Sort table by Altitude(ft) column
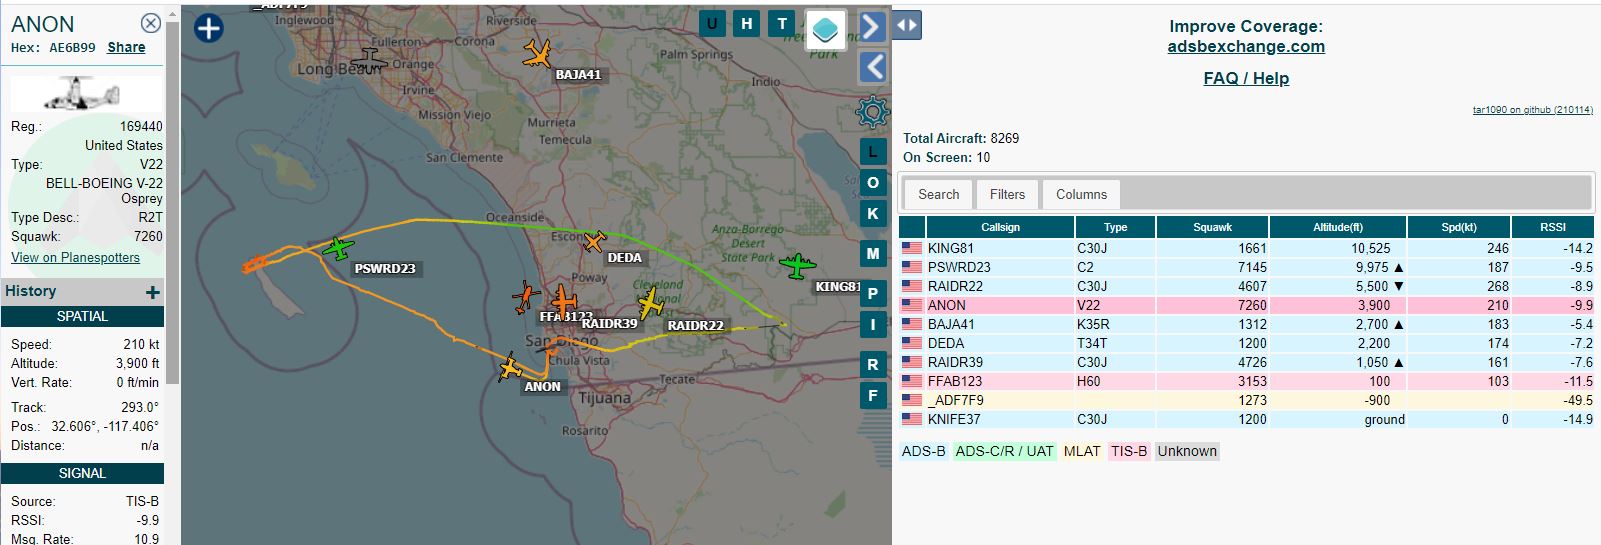This screenshot has height=545, width=1601. [x=1338, y=227]
